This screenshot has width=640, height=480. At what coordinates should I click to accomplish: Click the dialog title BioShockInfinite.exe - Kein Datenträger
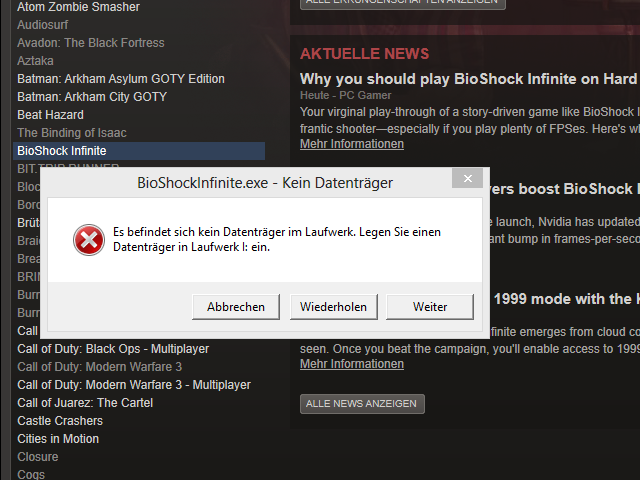click(265, 183)
